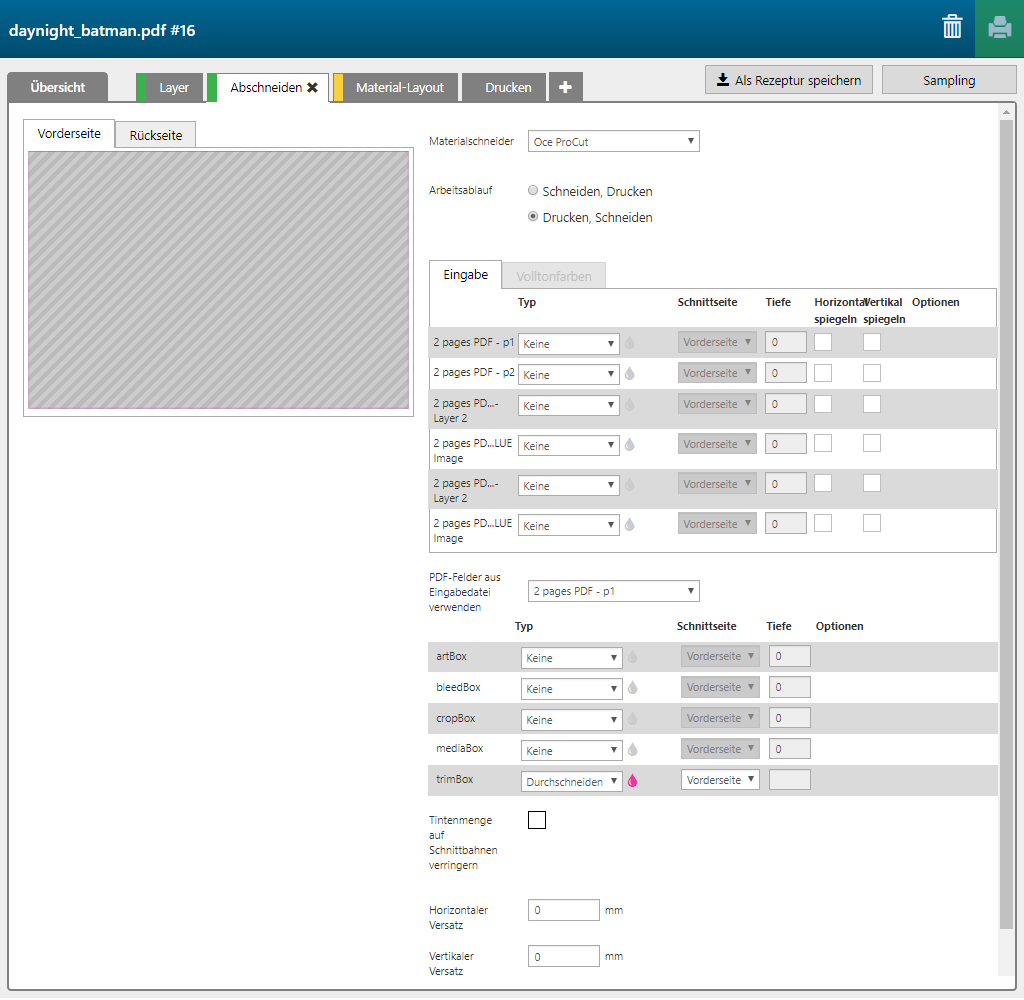Check Horizontal spiegeln for 2 pages PDF - p2
Image resolution: width=1024 pixels, height=1000 pixels.
823,374
